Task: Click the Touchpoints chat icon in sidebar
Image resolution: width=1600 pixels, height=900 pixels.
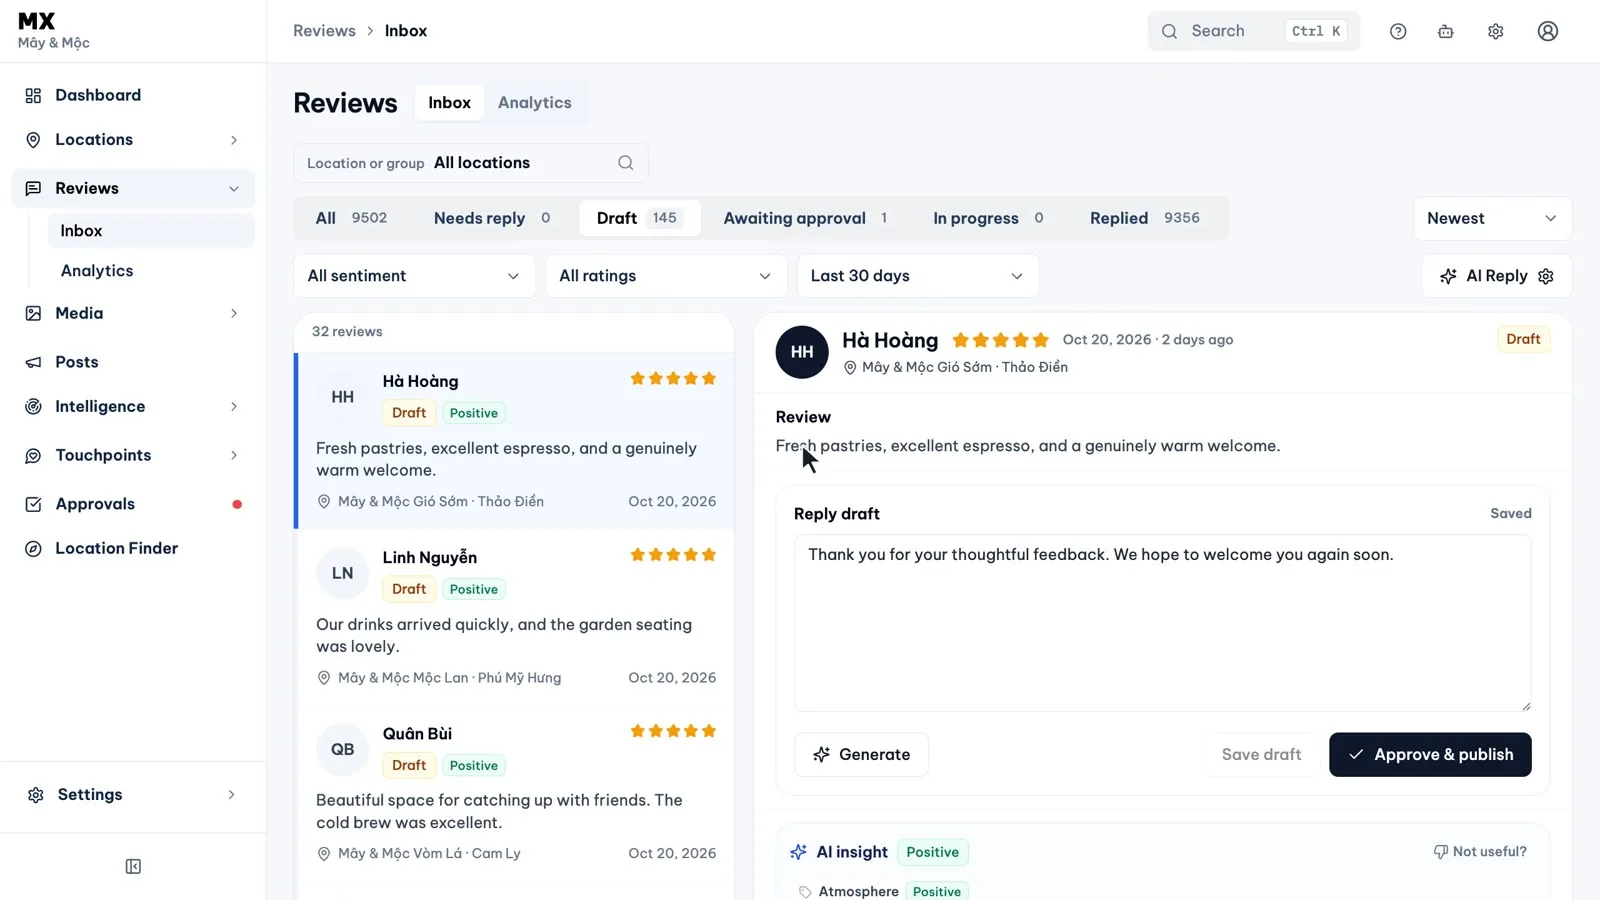Action: [33, 455]
